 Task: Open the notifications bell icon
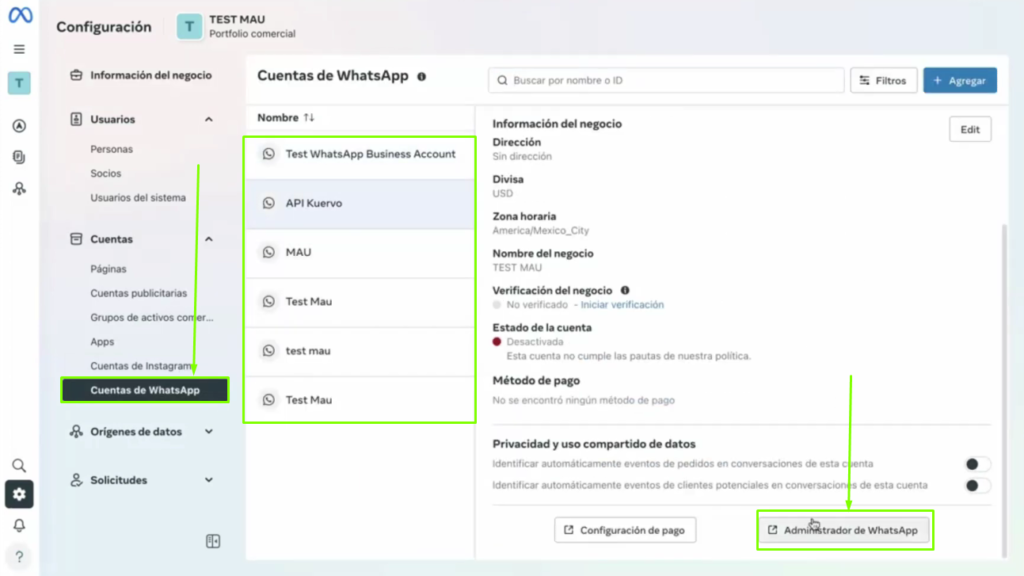[x=19, y=524]
